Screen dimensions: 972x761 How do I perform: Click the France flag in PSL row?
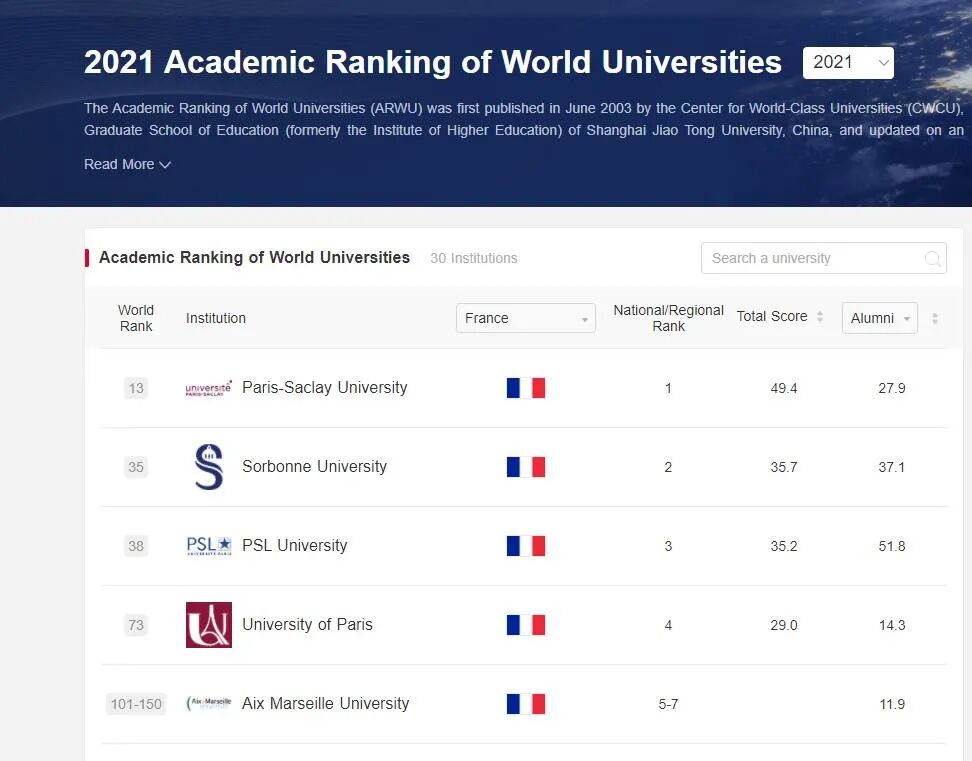pos(526,546)
